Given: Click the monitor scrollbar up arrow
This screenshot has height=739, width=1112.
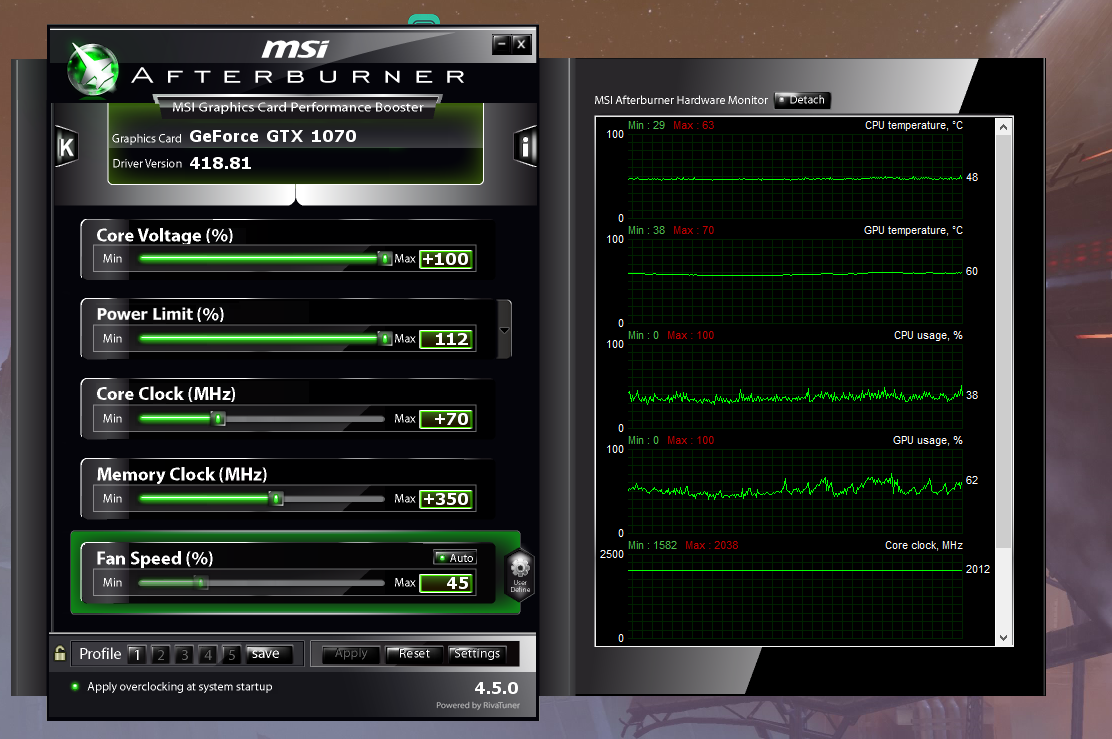Looking at the screenshot, I should pos(1003,127).
